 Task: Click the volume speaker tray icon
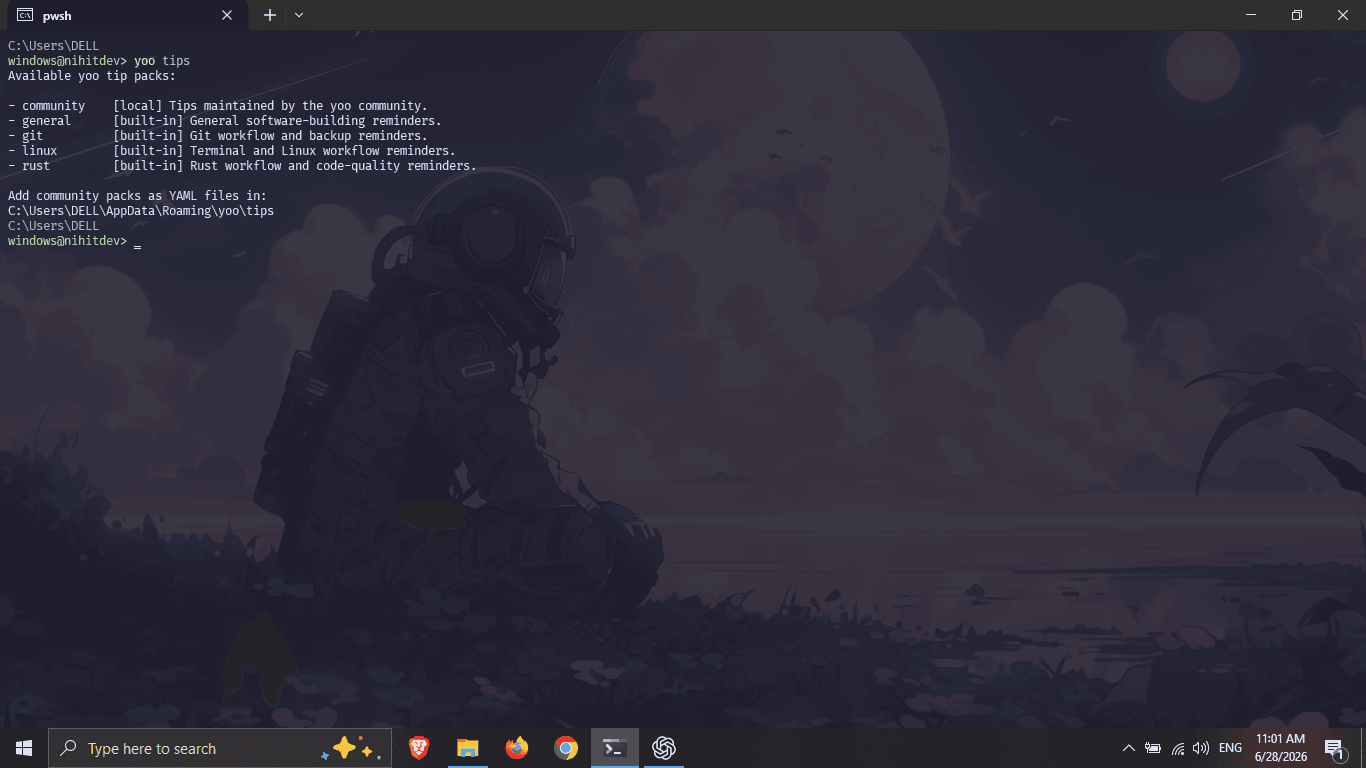point(1201,748)
